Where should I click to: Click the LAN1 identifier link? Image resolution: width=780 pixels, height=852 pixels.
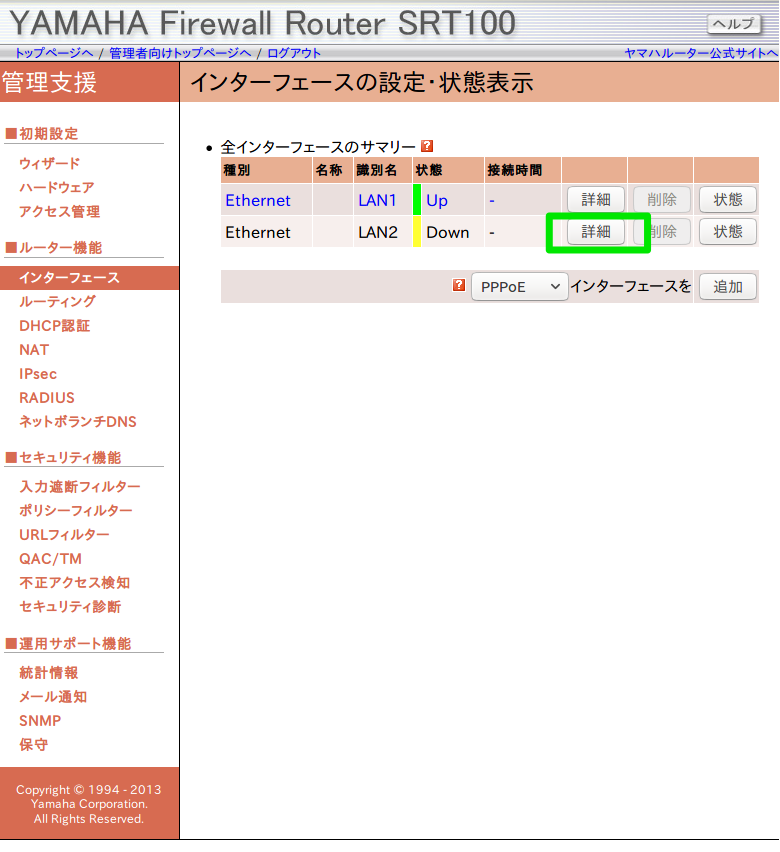point(377,201)
